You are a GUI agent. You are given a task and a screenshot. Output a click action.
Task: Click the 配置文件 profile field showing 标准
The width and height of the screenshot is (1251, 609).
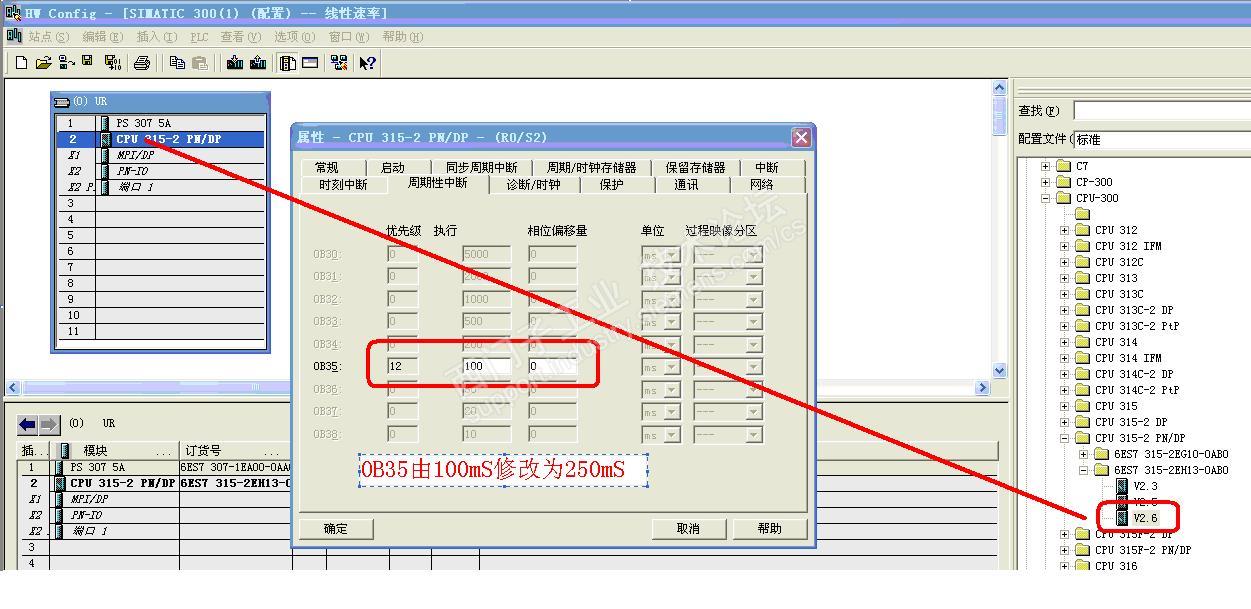[1161, 139]
